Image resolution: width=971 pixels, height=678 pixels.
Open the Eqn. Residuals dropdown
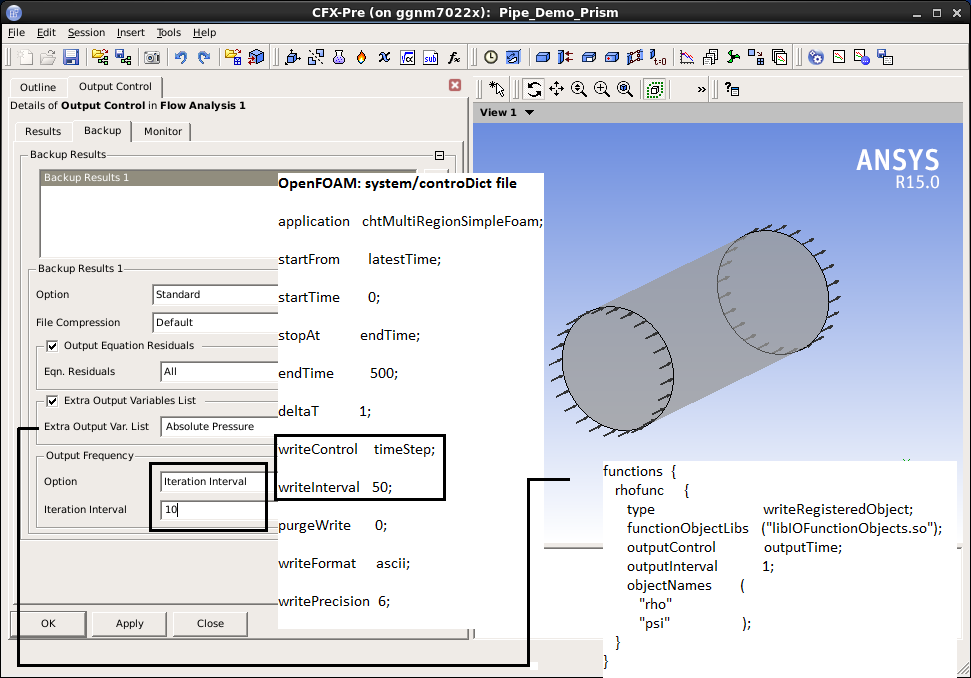point(219,372)
